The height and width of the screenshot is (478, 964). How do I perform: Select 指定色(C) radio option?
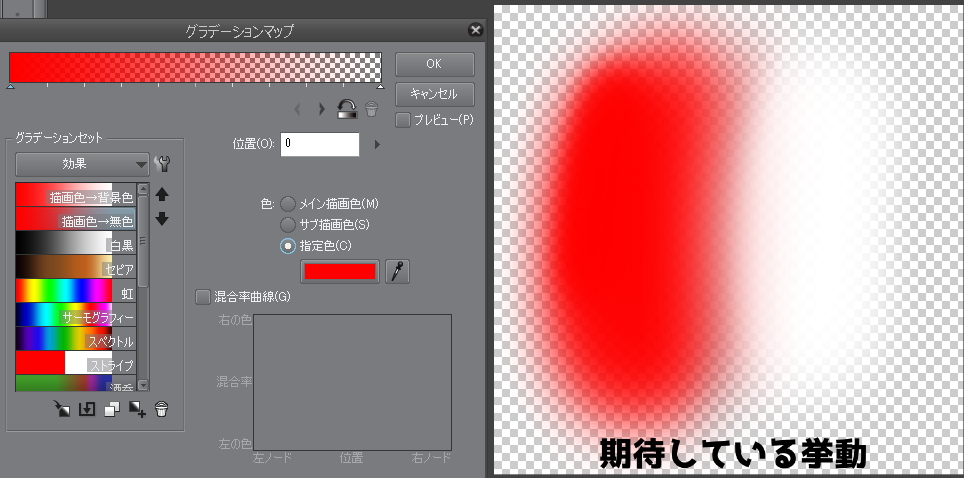coord(288,246)
